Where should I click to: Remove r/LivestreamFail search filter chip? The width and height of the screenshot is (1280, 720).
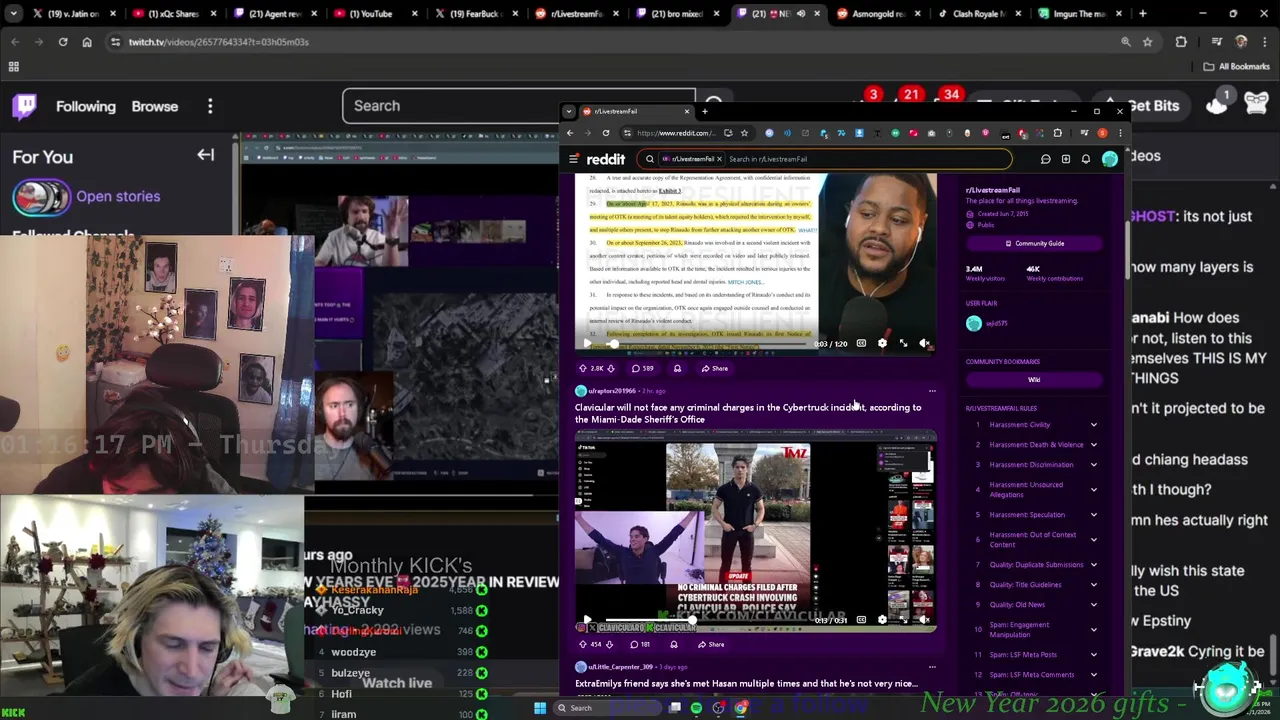coord(718,159)
